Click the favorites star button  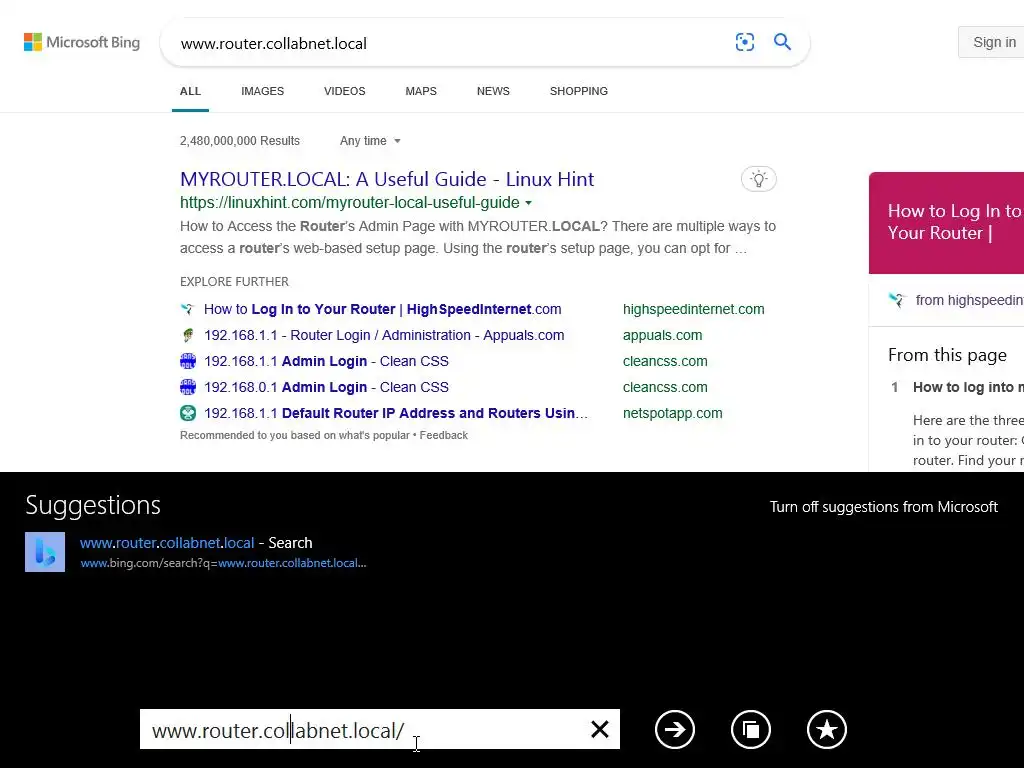tap(826, 729)
